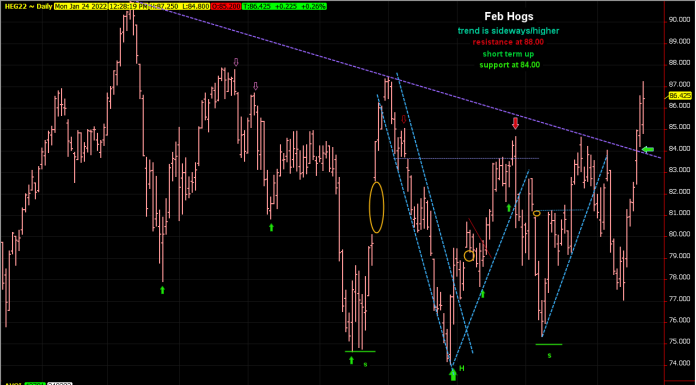Select the green up arrow near 80.300 low

[272, 227]
